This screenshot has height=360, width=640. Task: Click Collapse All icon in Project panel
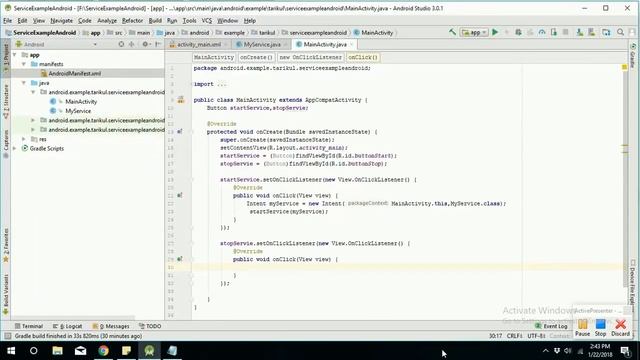[x=131, y=44]
